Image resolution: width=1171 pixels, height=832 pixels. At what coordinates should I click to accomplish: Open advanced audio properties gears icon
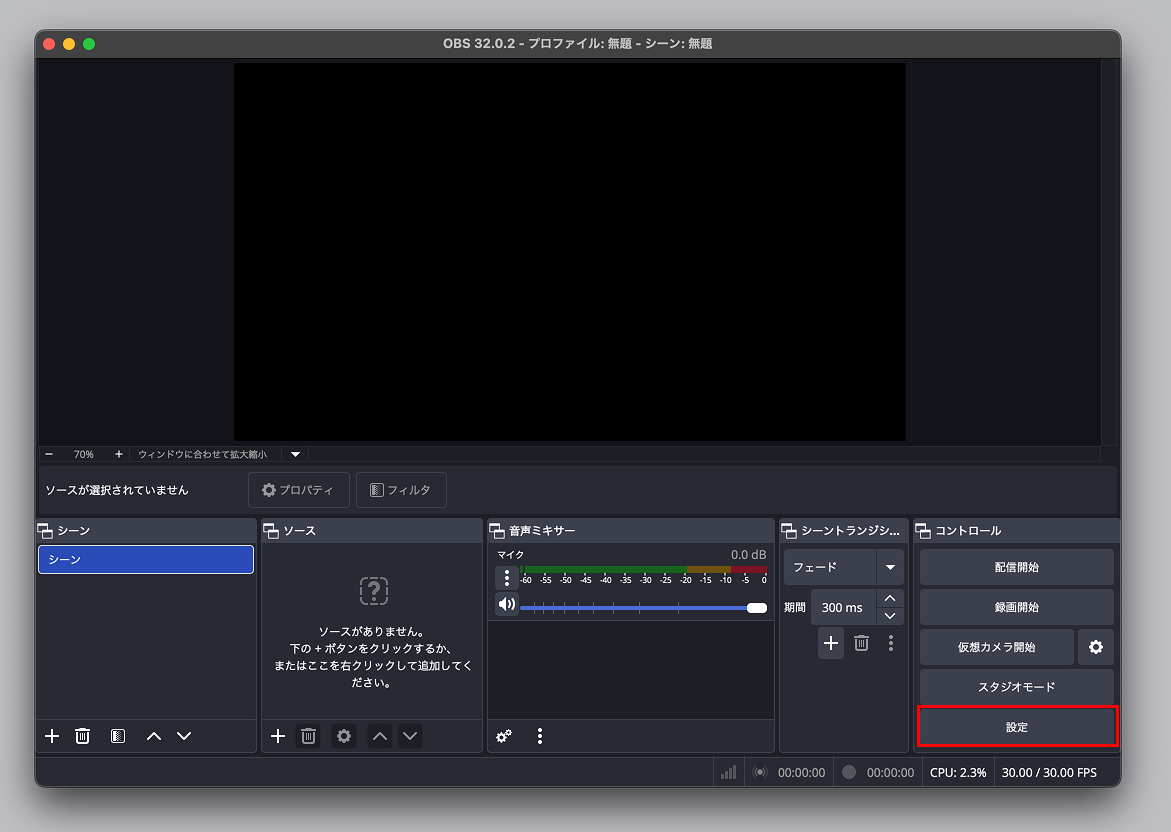504,736
